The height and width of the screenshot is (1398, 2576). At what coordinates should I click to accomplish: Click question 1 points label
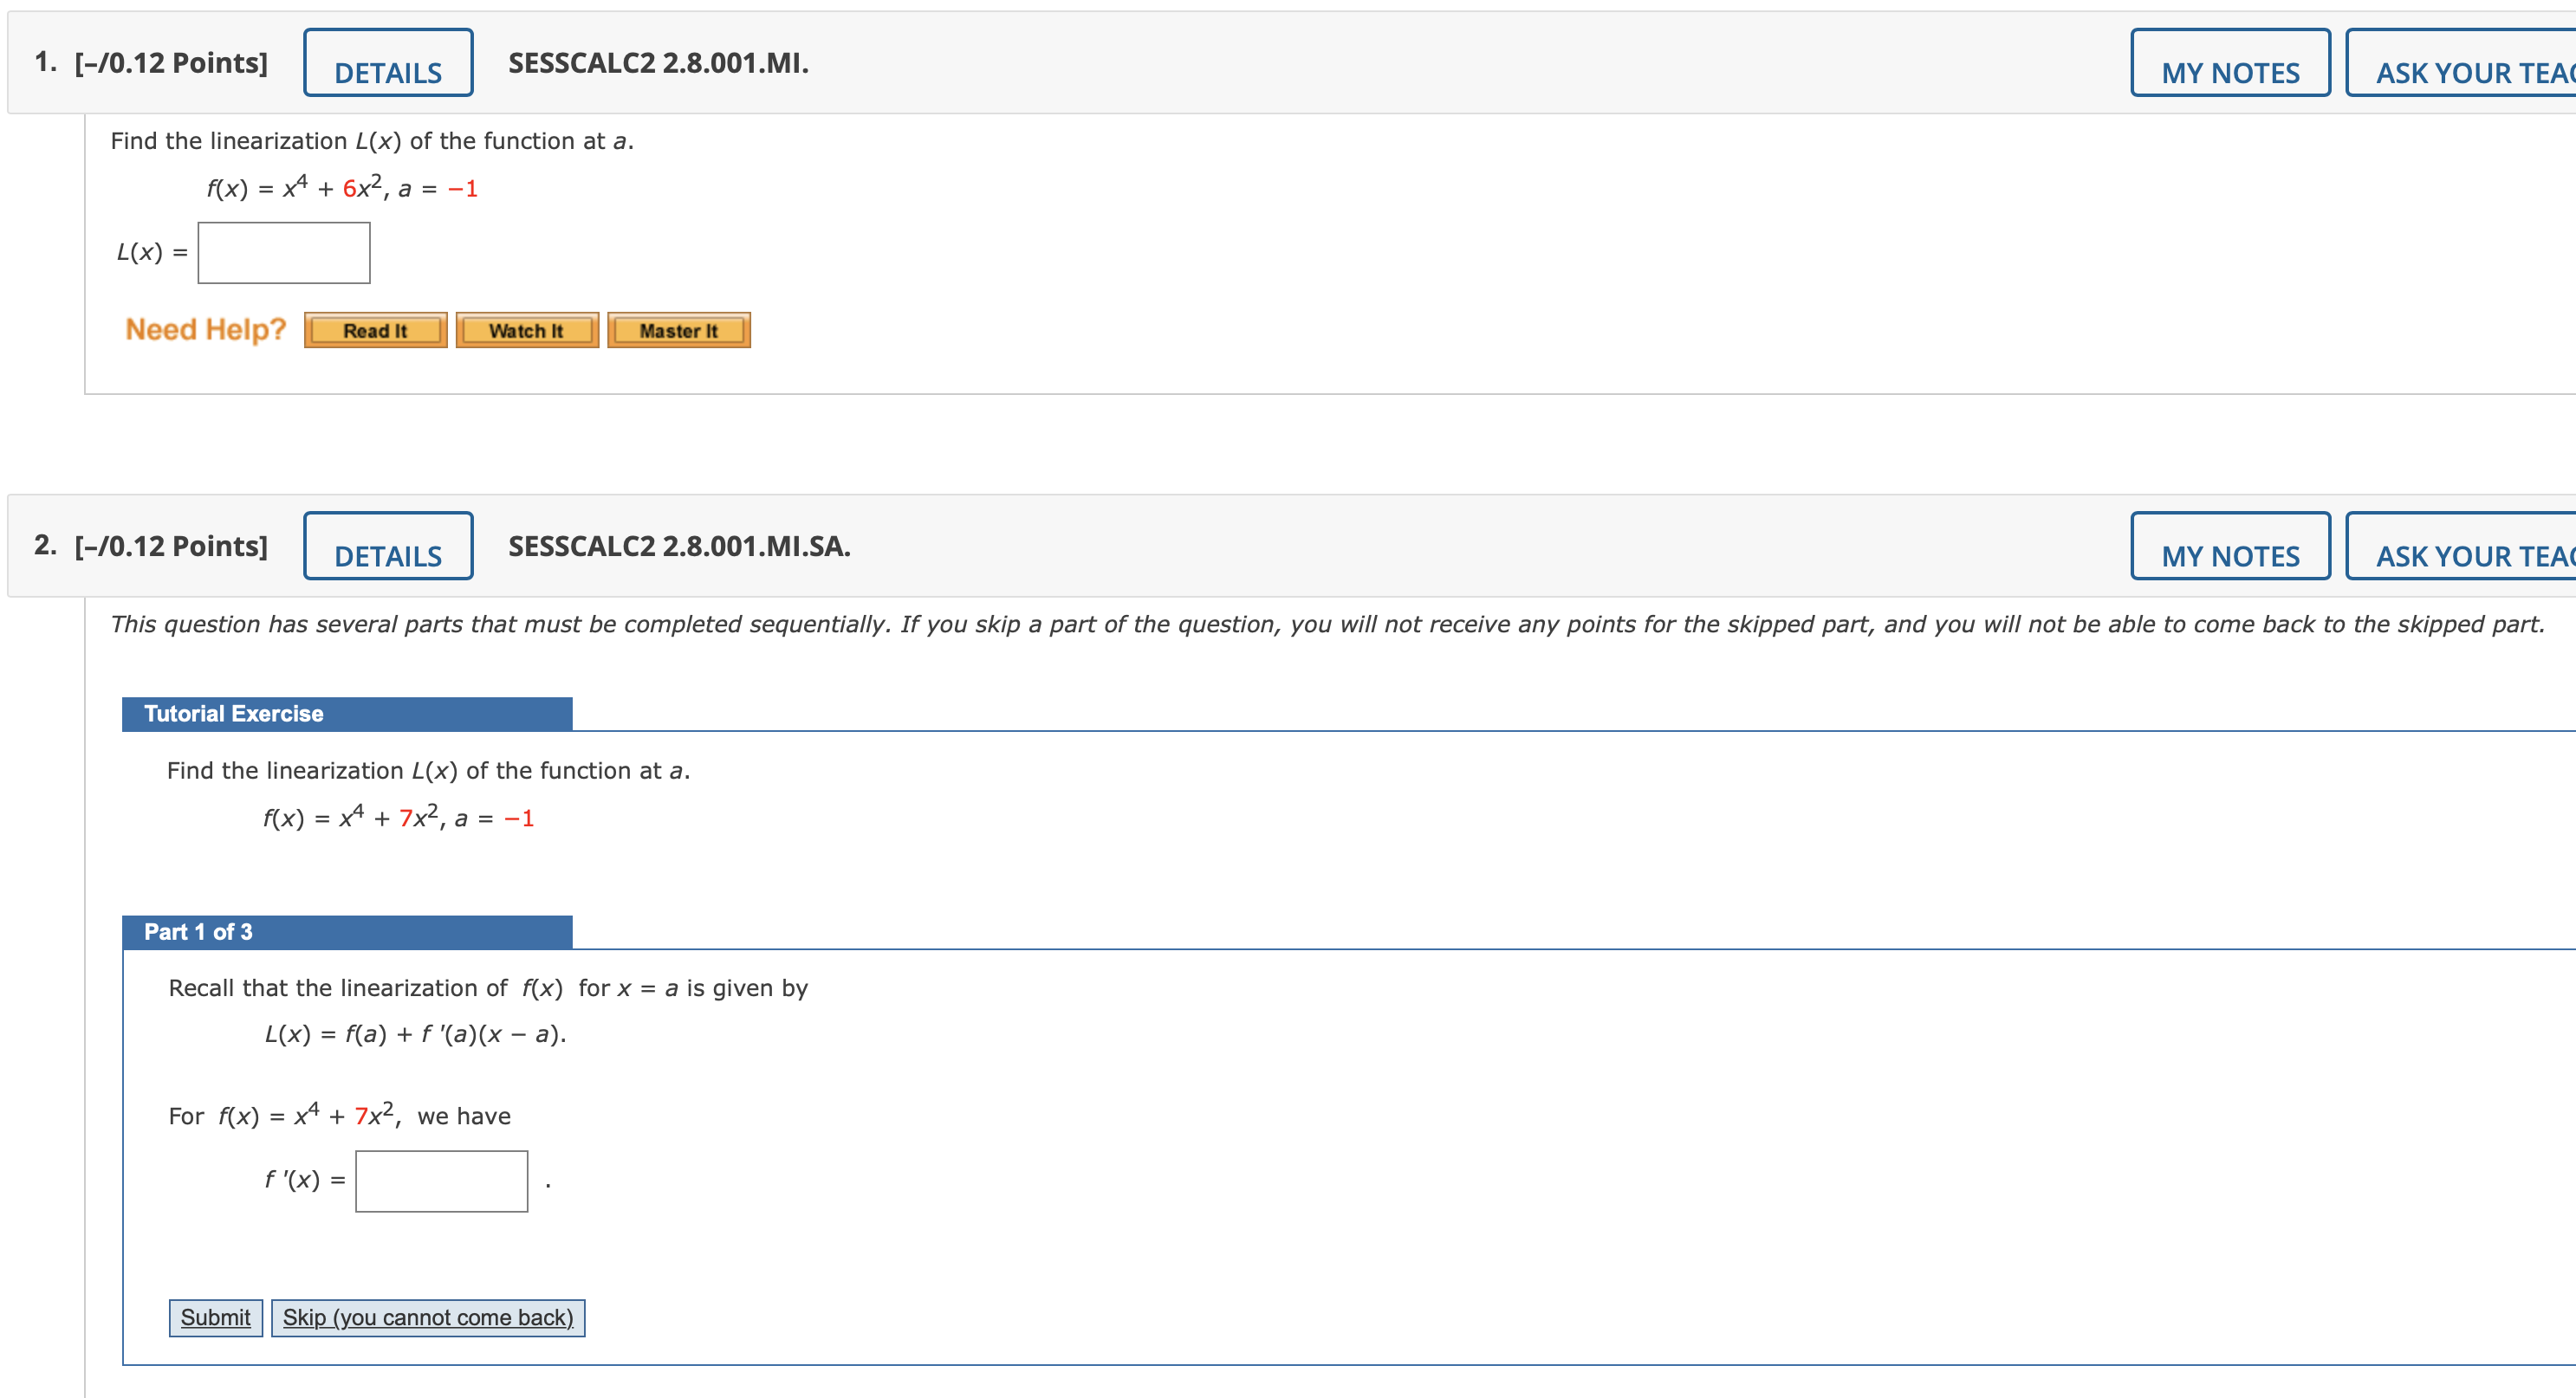coord(170,63)
